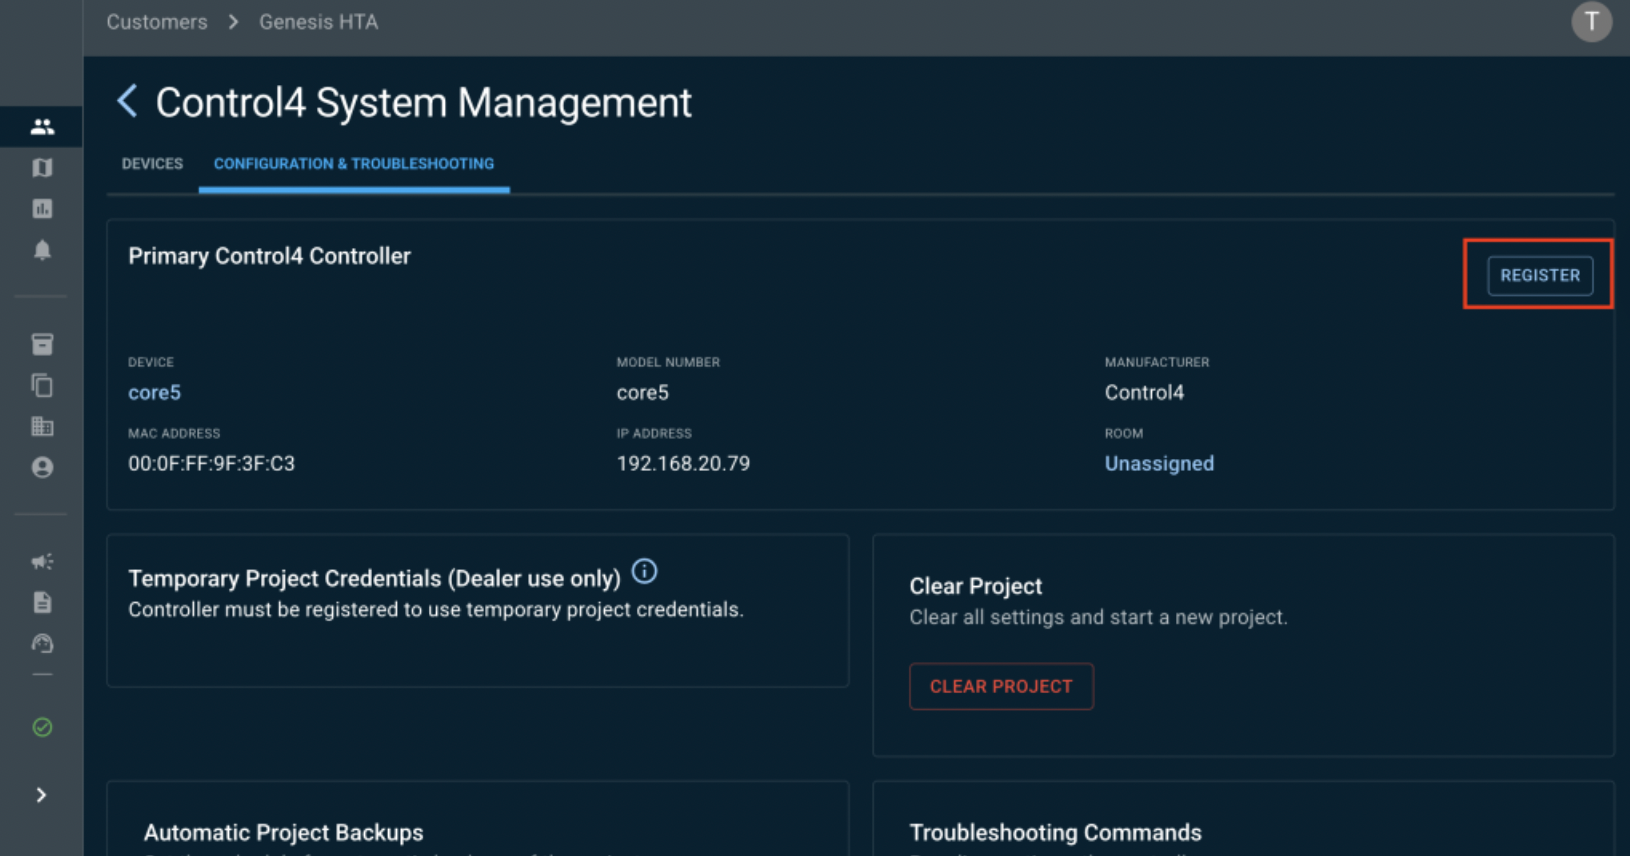Open the map icon in sidebar
Image resolution: width=1630 pixels, height=856 pixels.
point(42,168)
